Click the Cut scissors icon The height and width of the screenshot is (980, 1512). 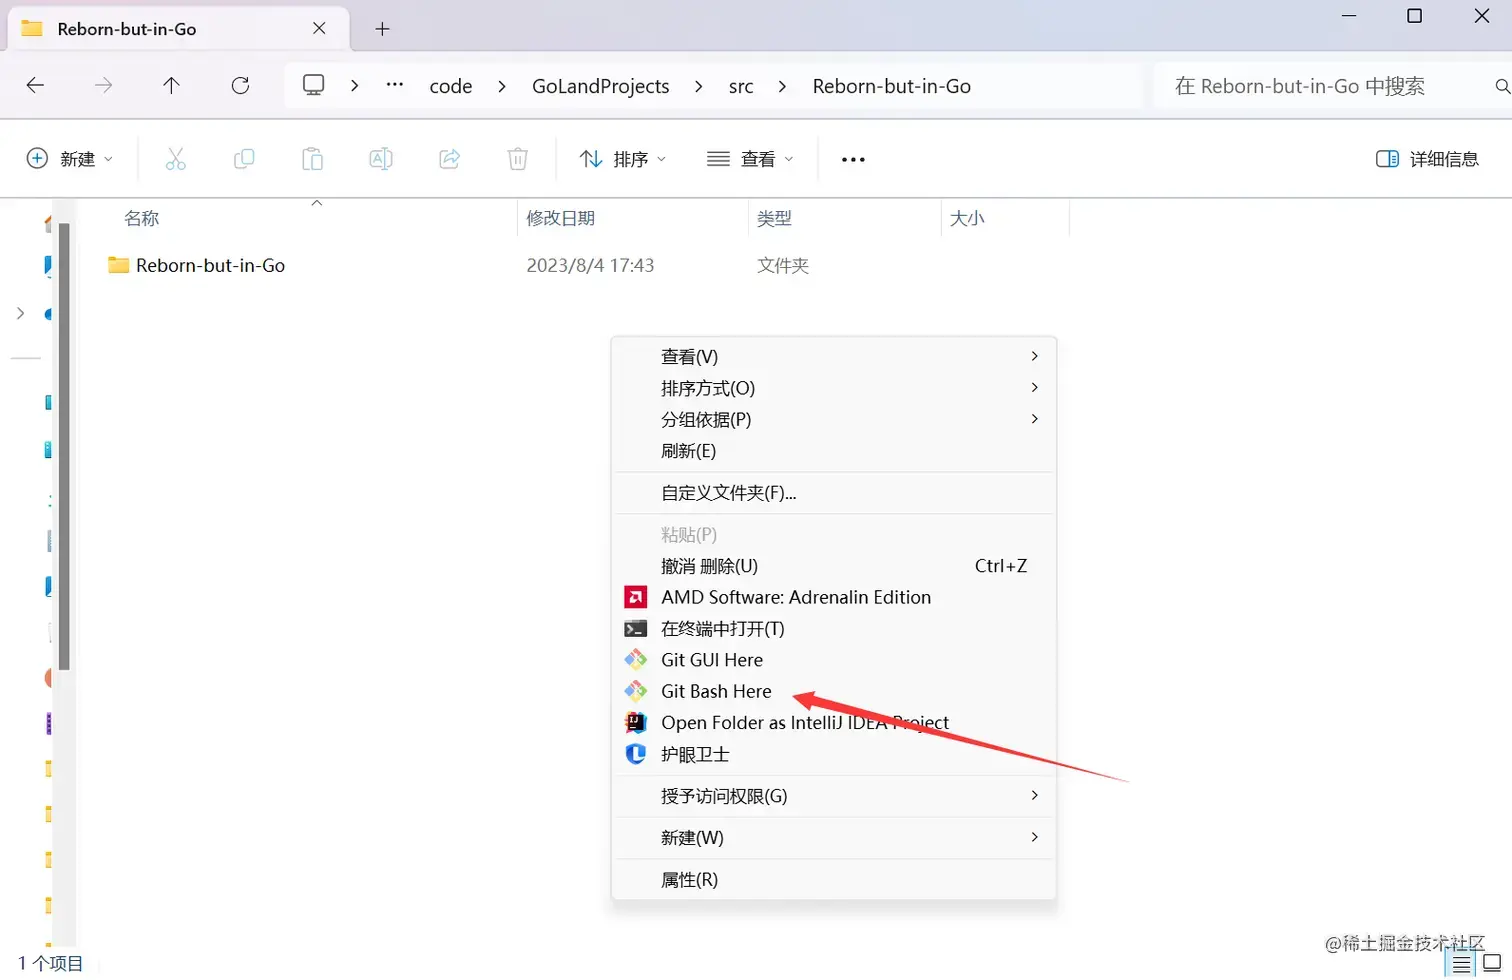click(x=176, y=159)
